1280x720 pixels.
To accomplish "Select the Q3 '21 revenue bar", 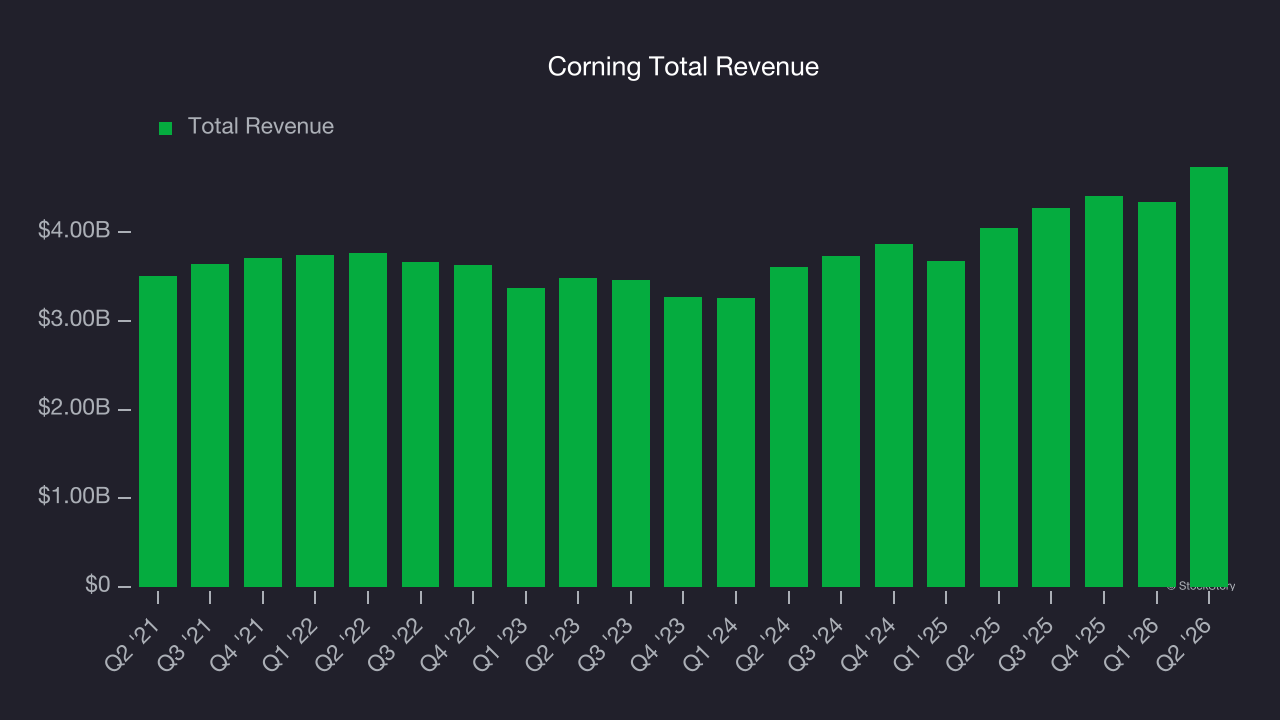I will 210,425.
